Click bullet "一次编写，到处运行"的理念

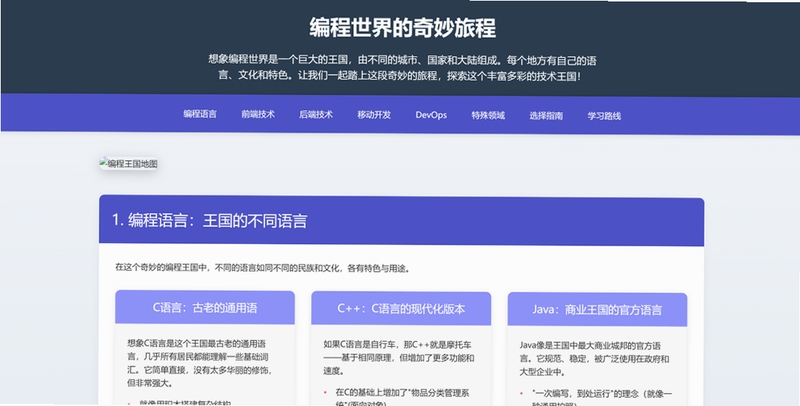tap(602, 399)
